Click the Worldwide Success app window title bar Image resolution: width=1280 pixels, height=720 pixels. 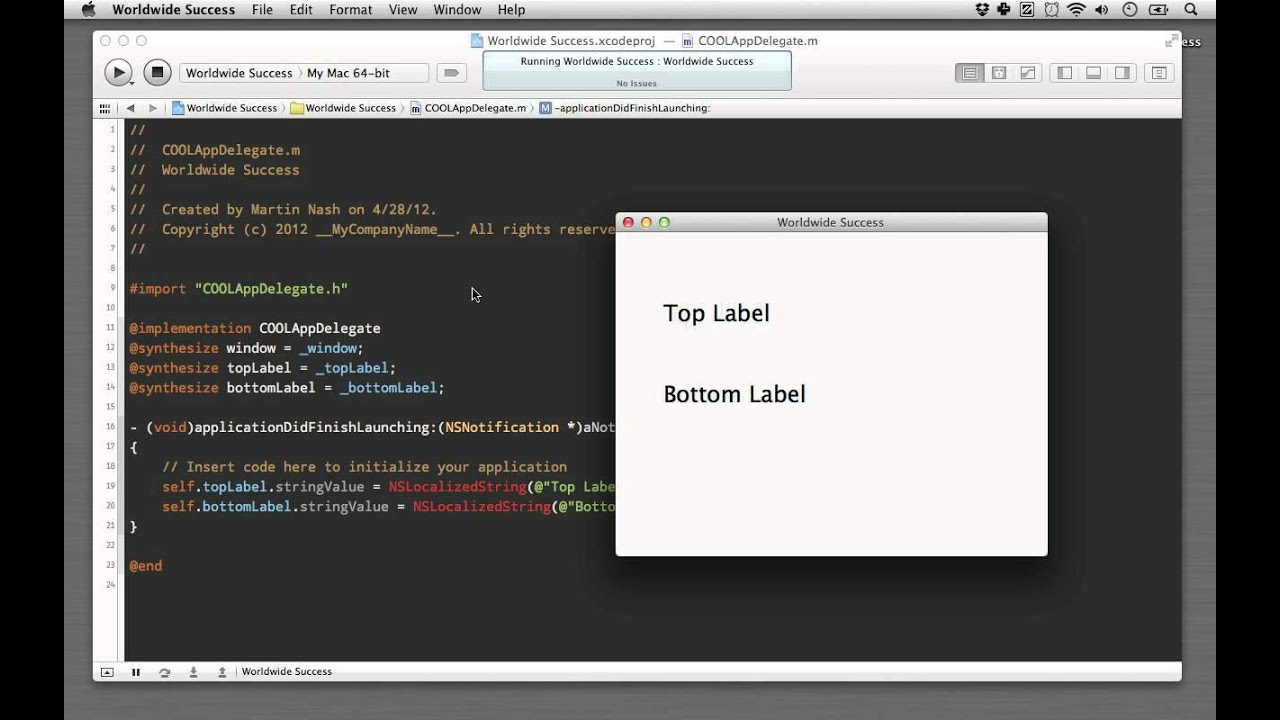coord(831,222)
